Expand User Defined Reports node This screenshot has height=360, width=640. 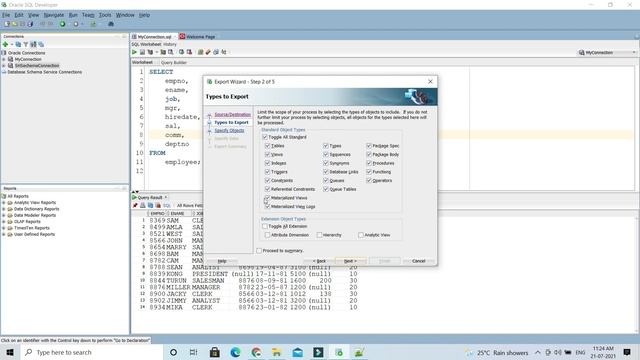4,234
